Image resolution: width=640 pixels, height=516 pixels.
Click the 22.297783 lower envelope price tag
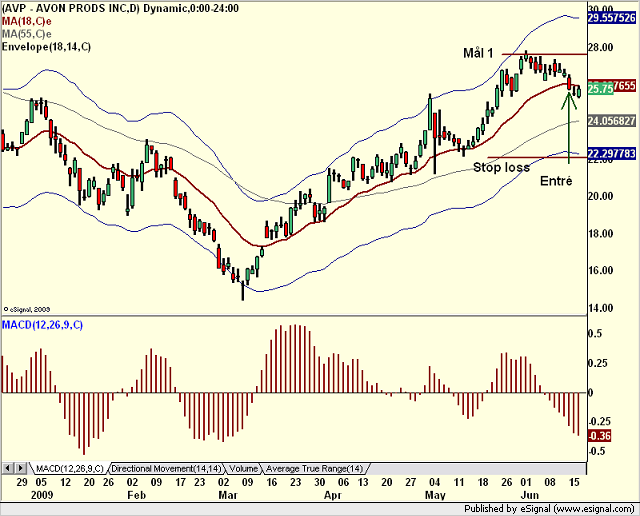click(612, 153)
